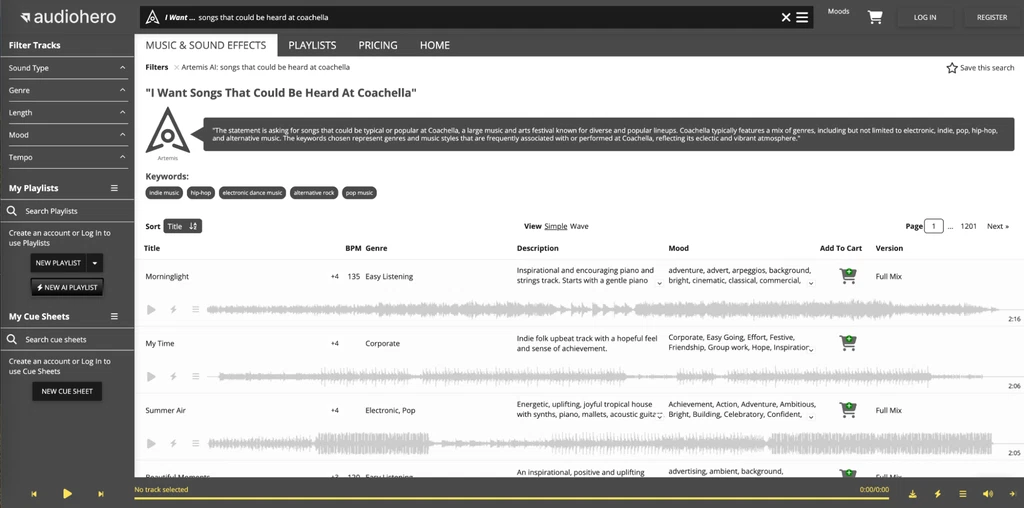The height and width of the screenshot is (508, 1024).
Task: Switch to Wave view
Action: 579,226
